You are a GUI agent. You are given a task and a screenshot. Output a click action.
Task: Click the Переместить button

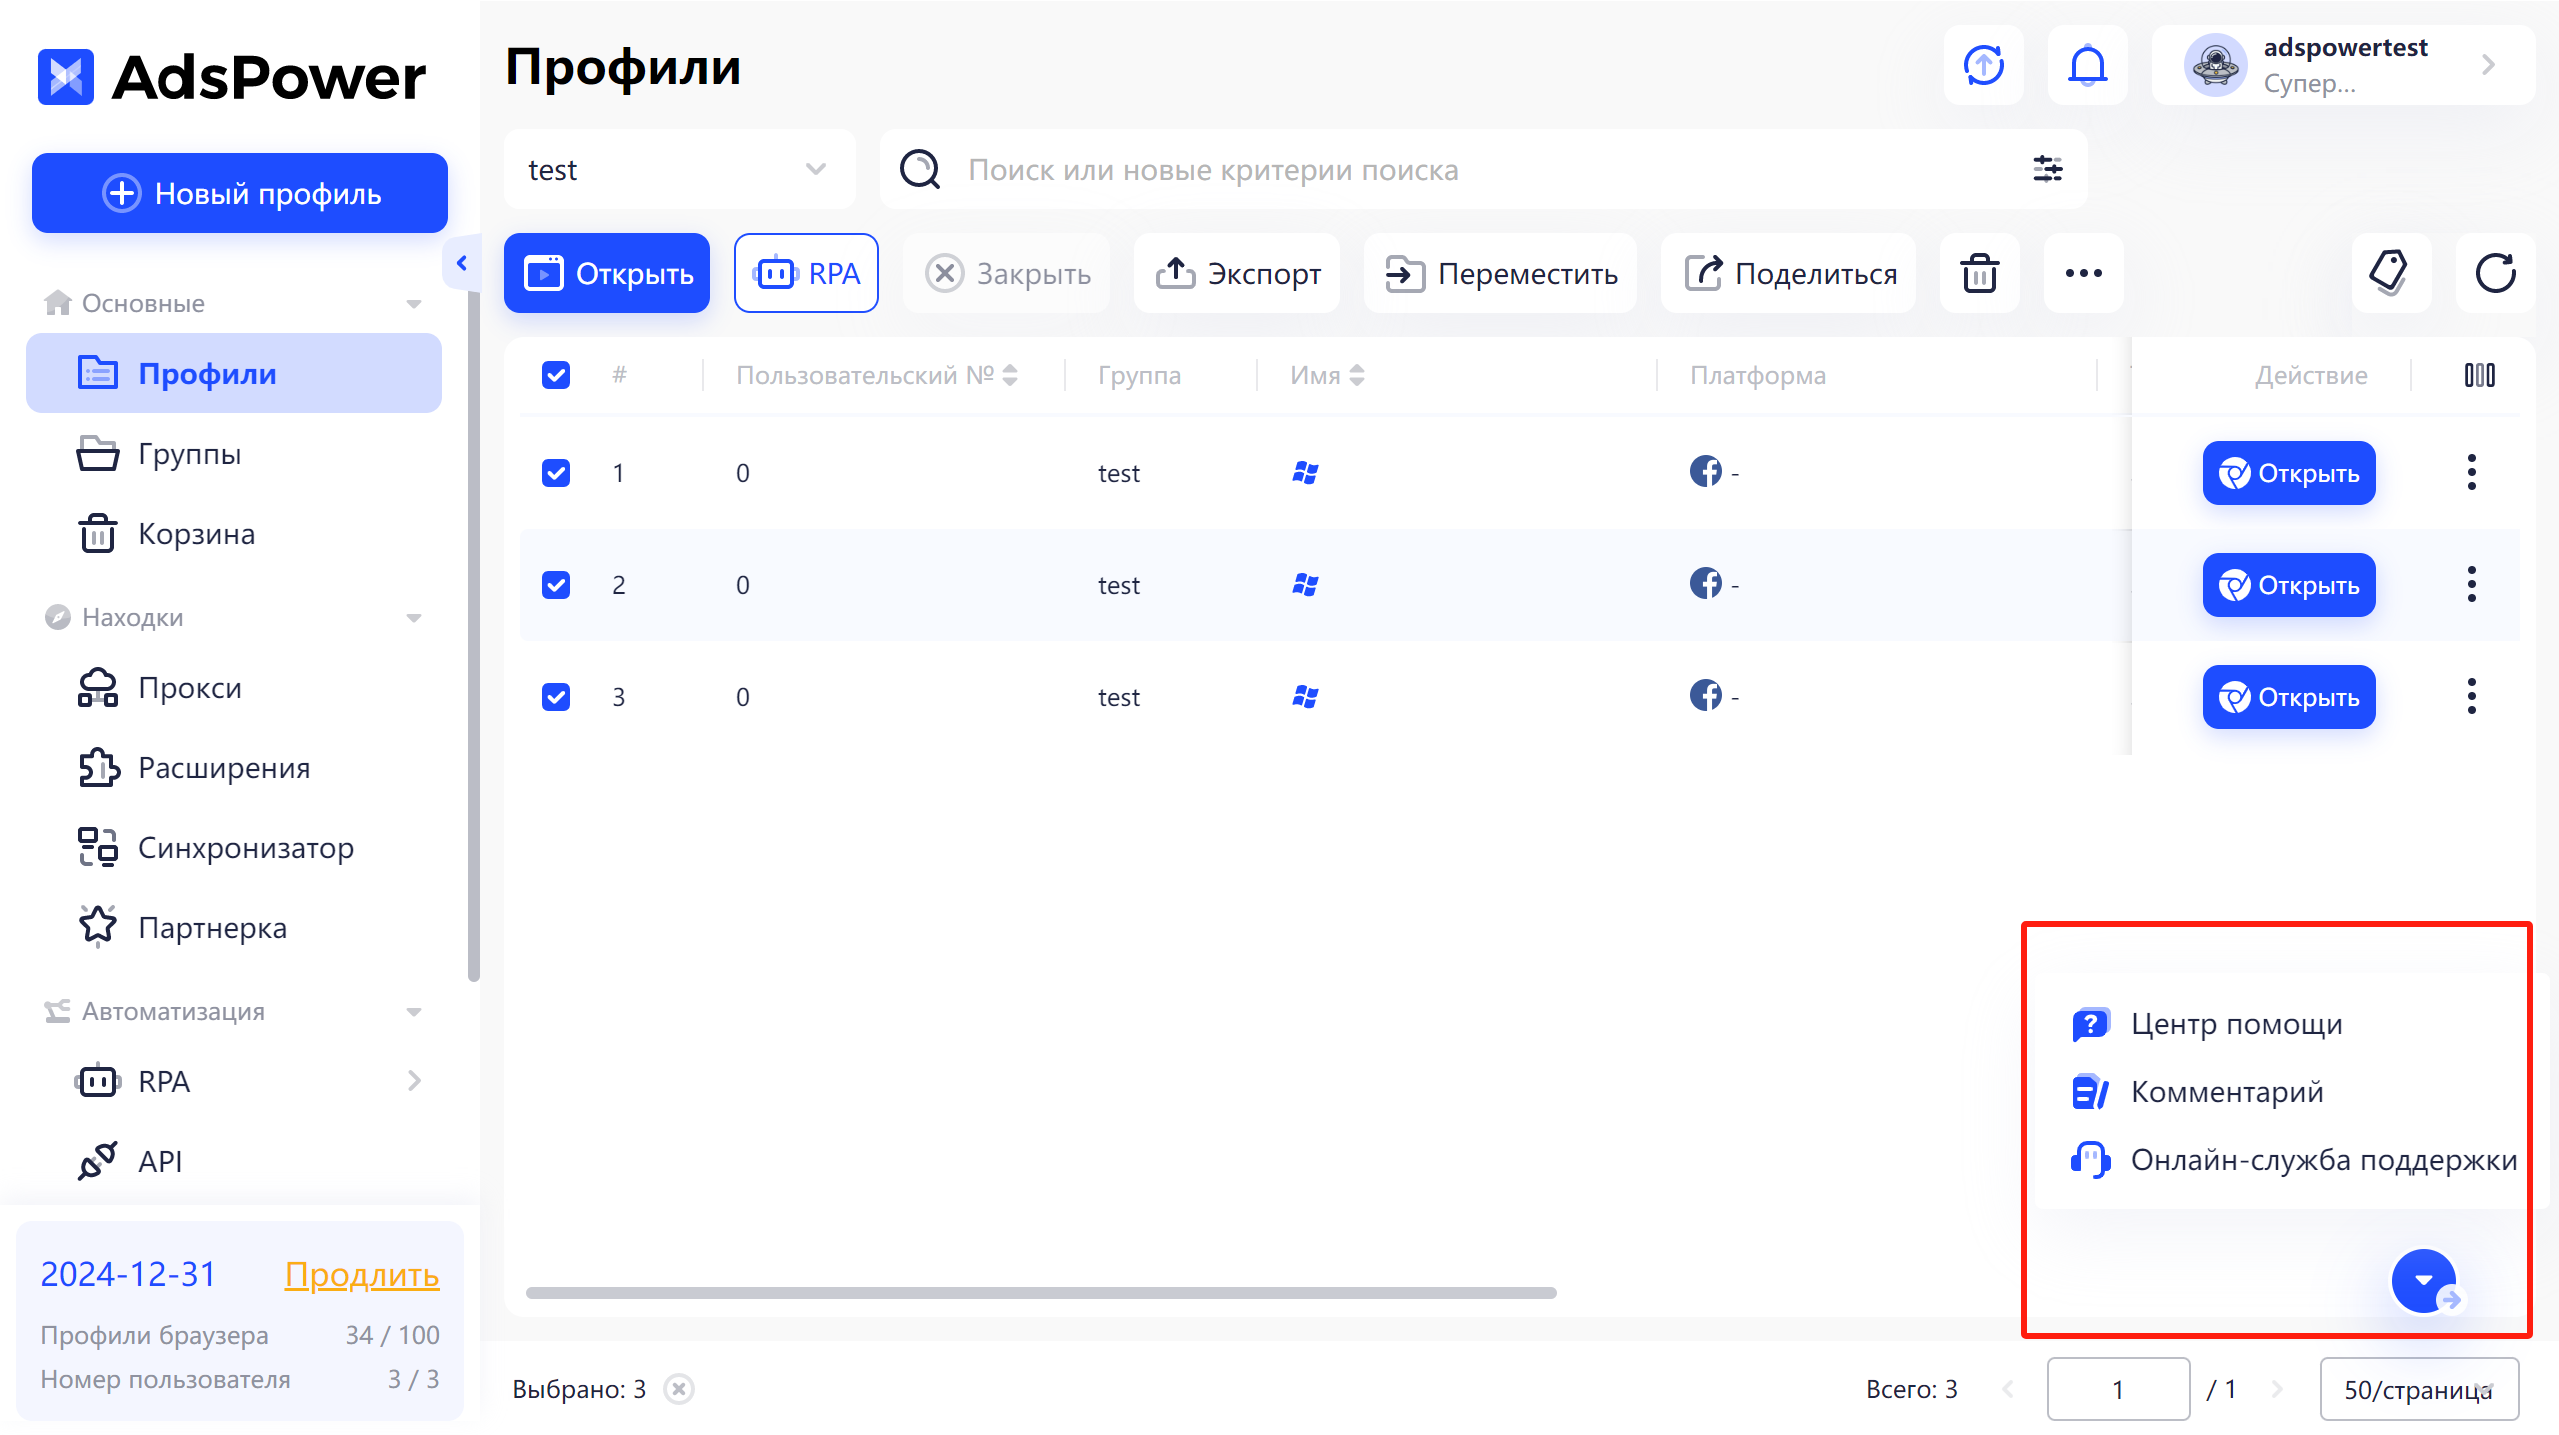(x=1500, y=273)
